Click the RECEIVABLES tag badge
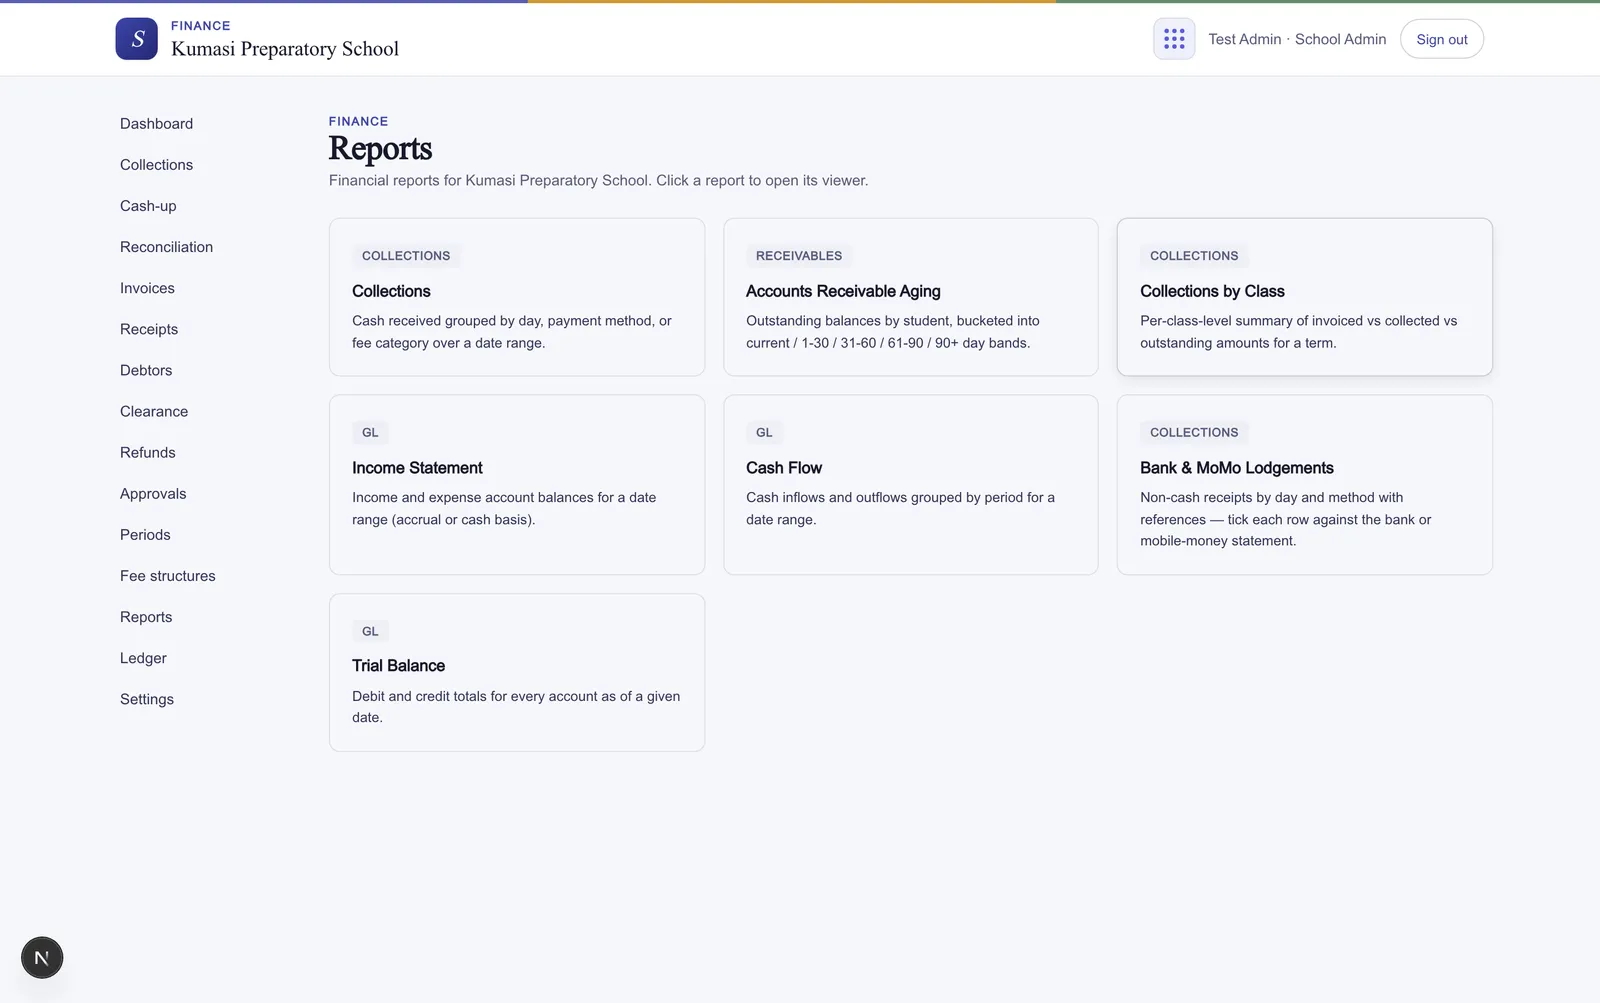Viewport: 1600px width, 1003px height. 799,256
